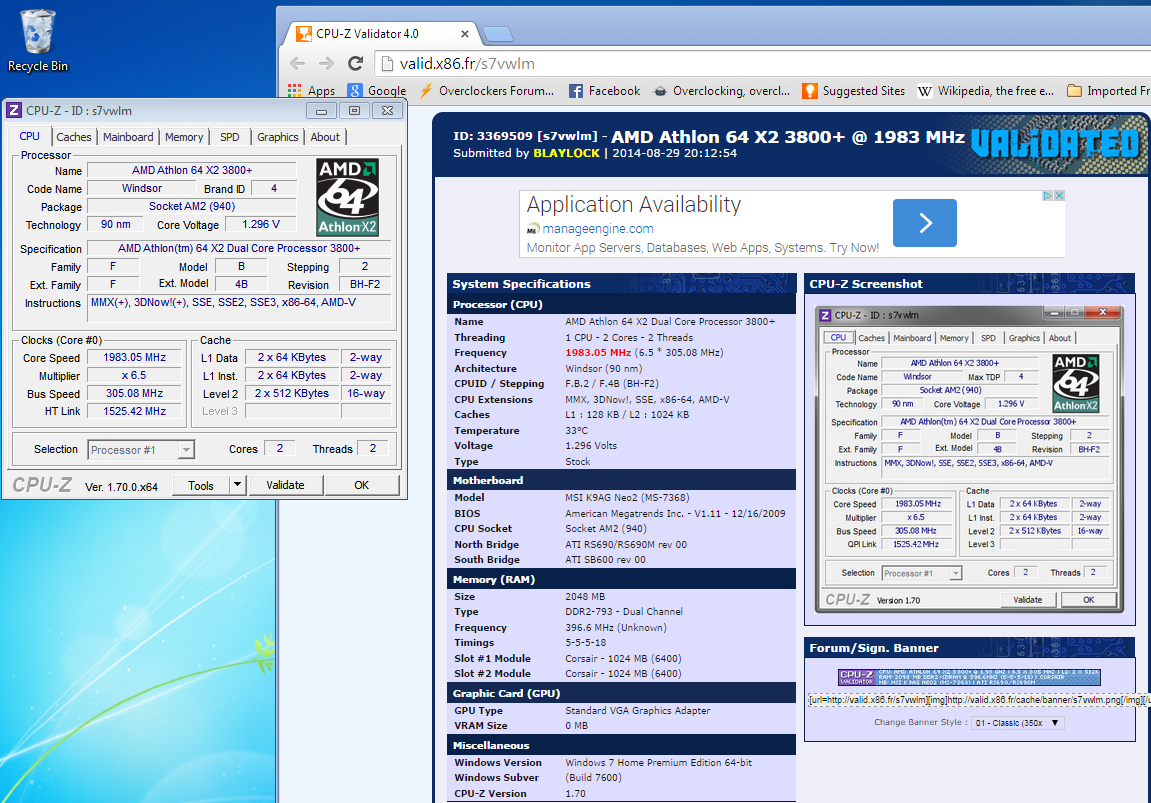Click the red 1983.05 MHz frequency on the page
Screen dimensions: 1151x803
pos(598,353)
